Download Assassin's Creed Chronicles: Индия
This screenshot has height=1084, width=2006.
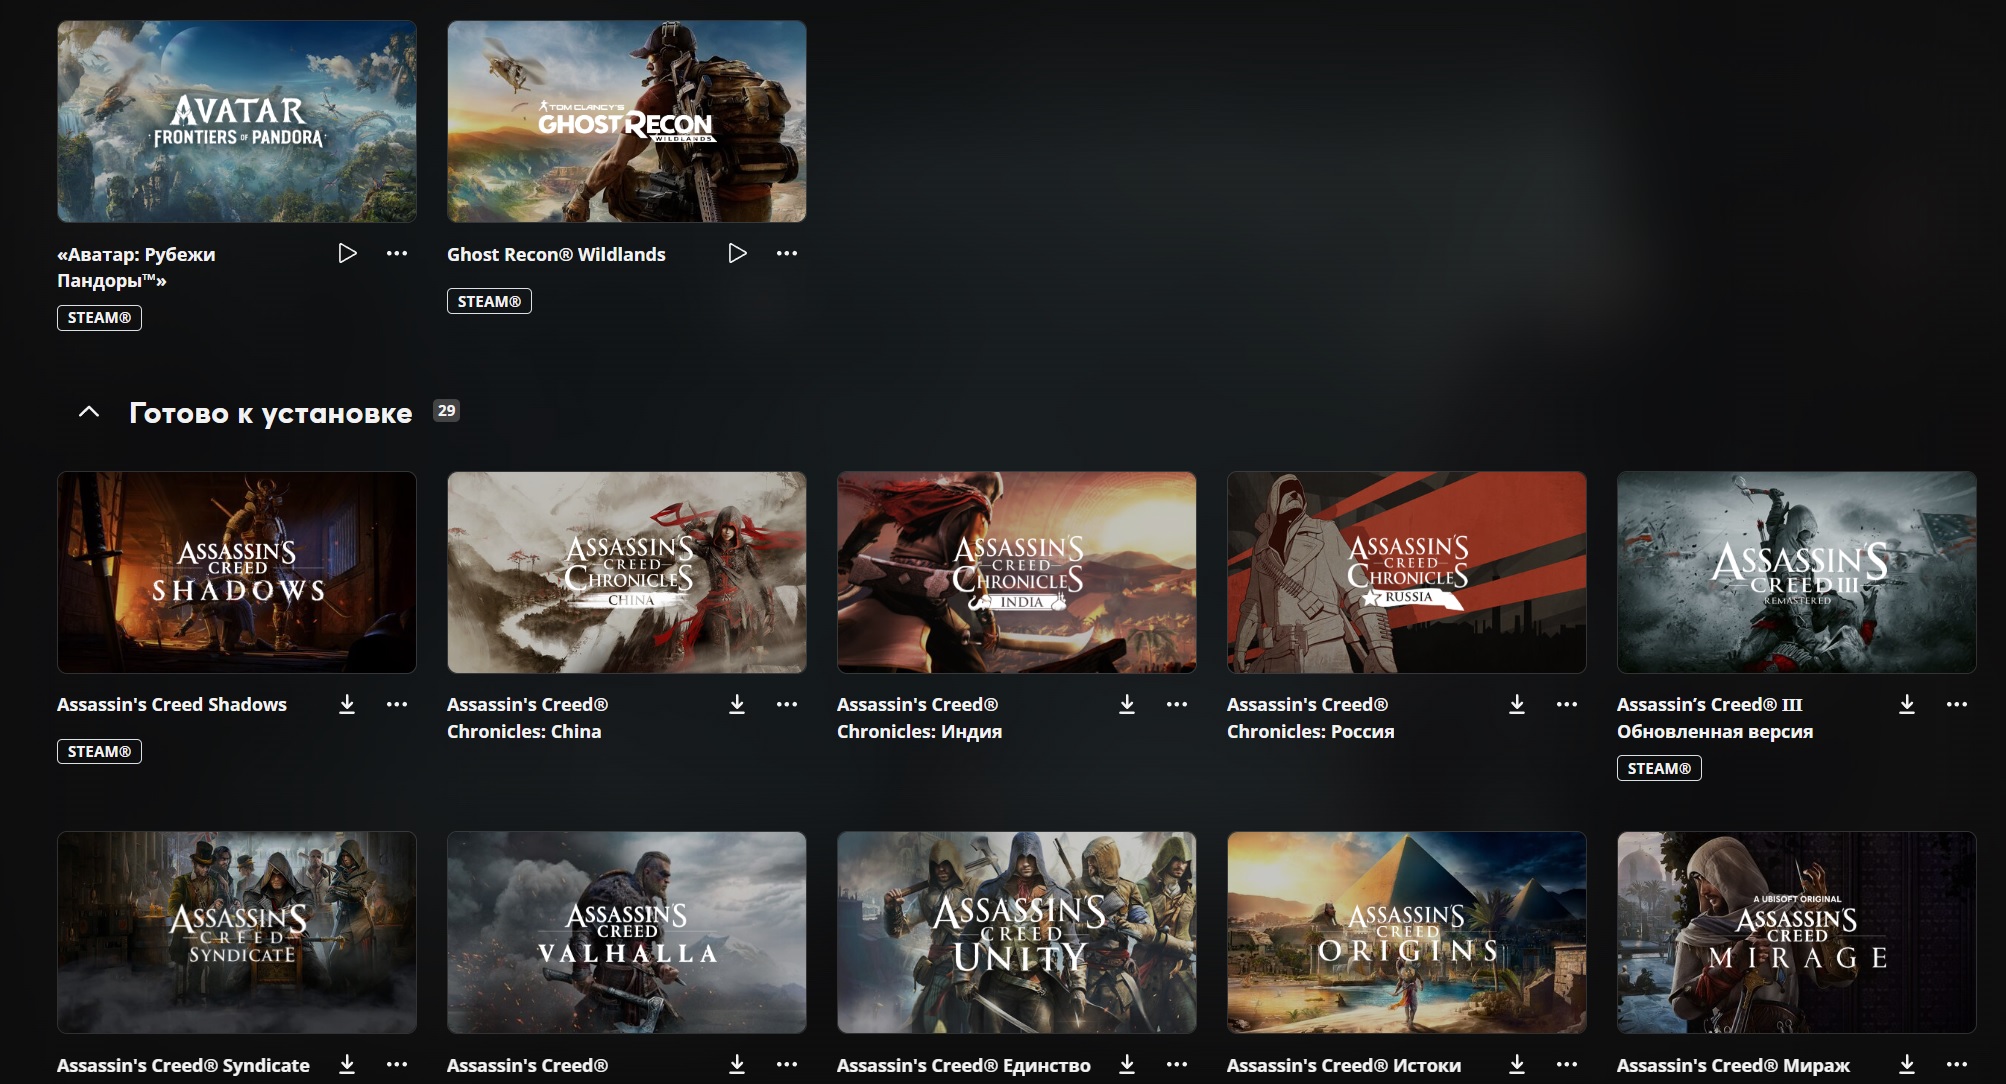[1127, 705]
